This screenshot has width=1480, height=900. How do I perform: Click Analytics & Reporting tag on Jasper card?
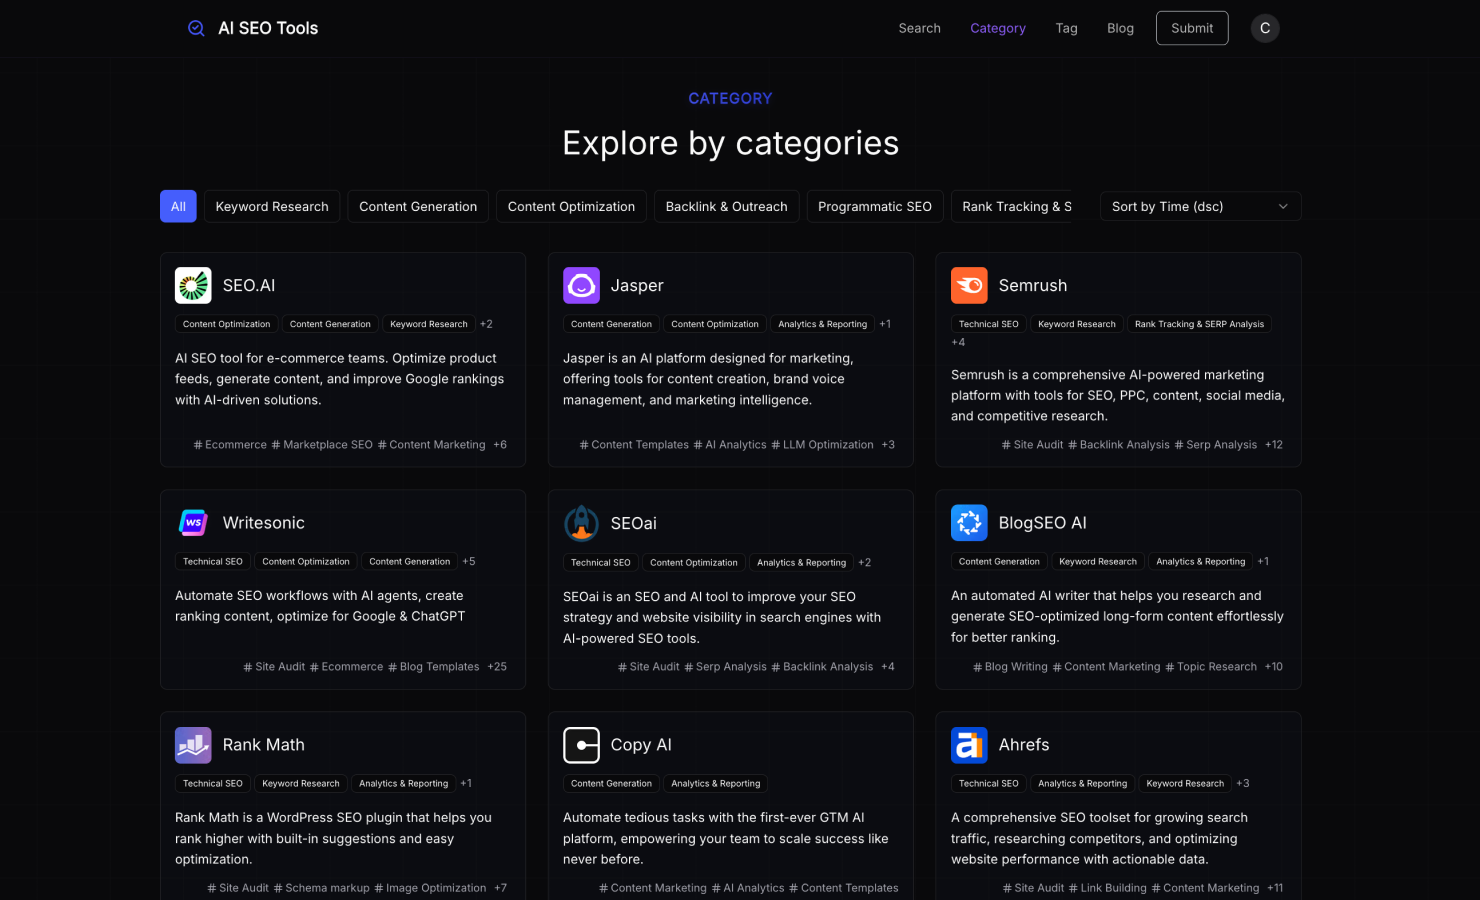pyautogui.click(x=823, y=324)
